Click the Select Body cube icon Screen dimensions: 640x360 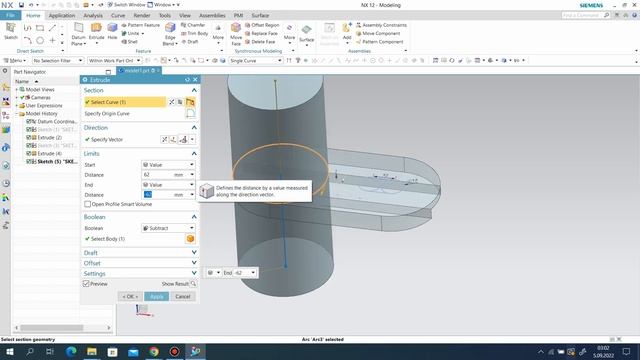[190, 239]
